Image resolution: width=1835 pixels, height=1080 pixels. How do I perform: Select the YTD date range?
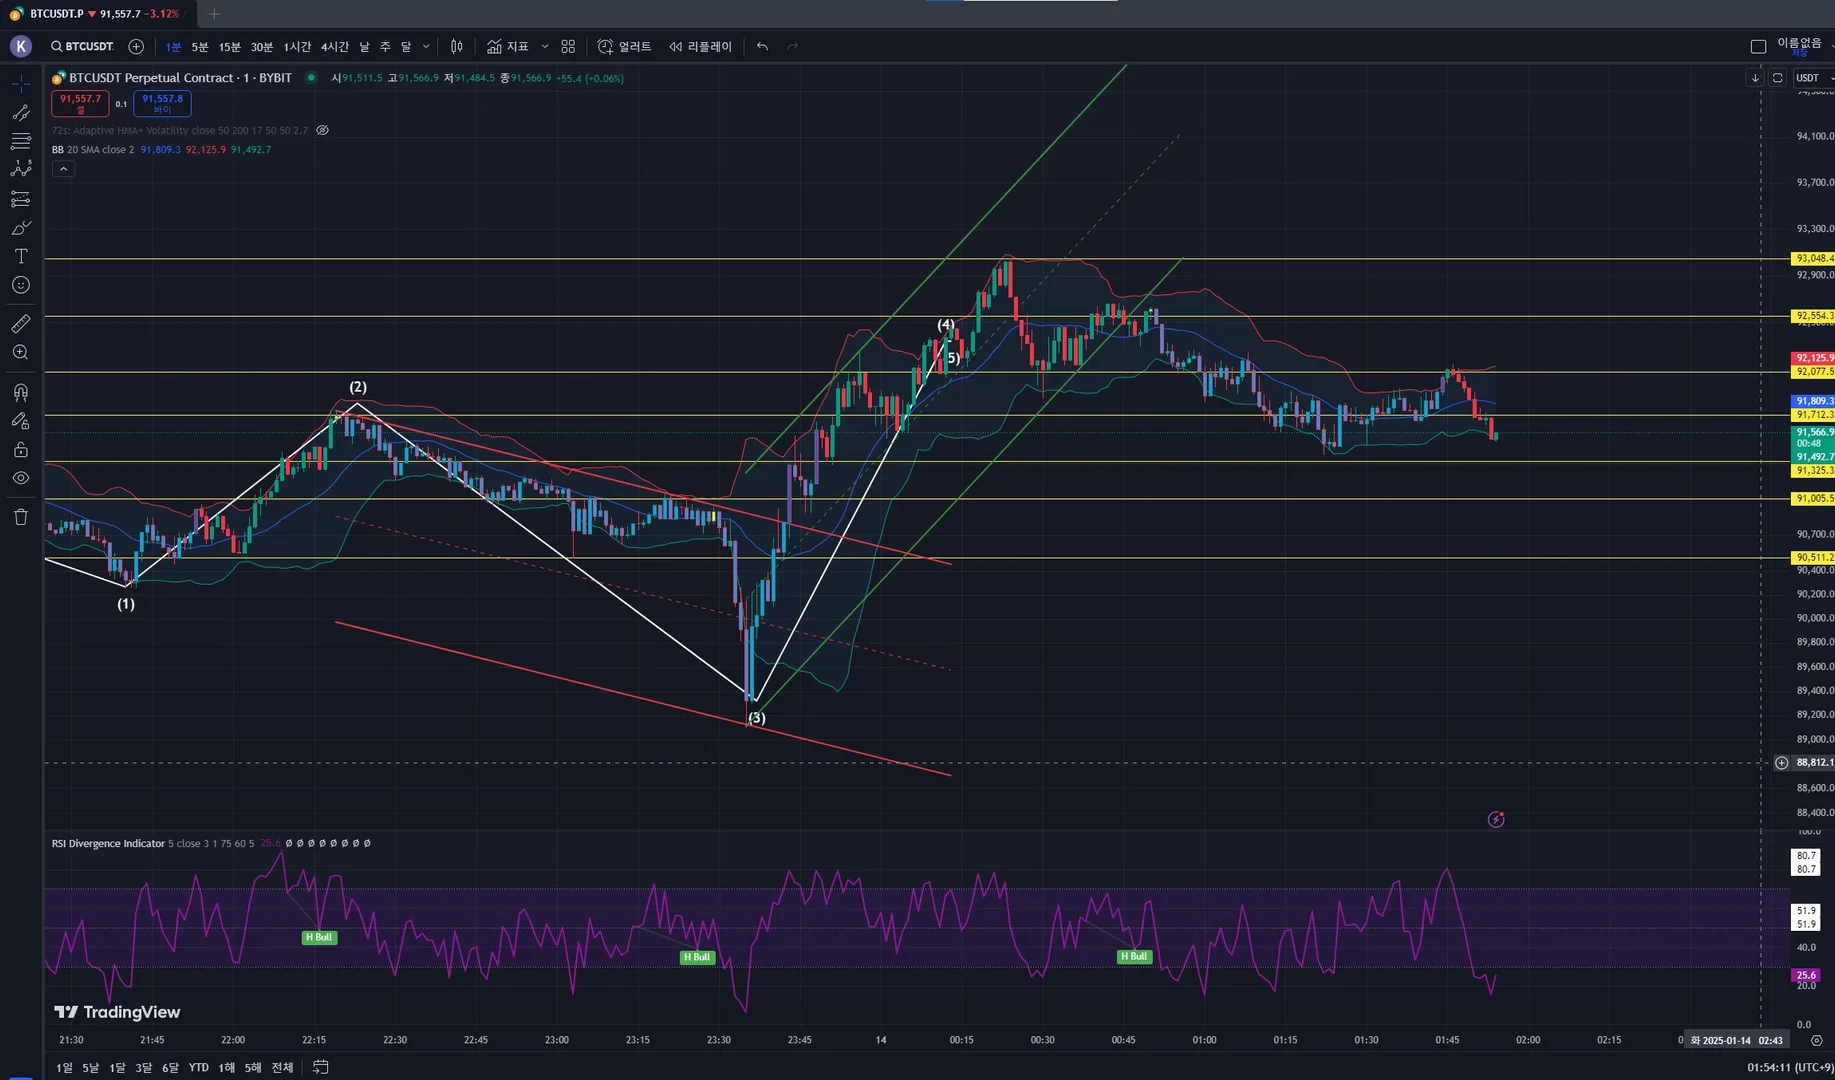click(198, 1067)
